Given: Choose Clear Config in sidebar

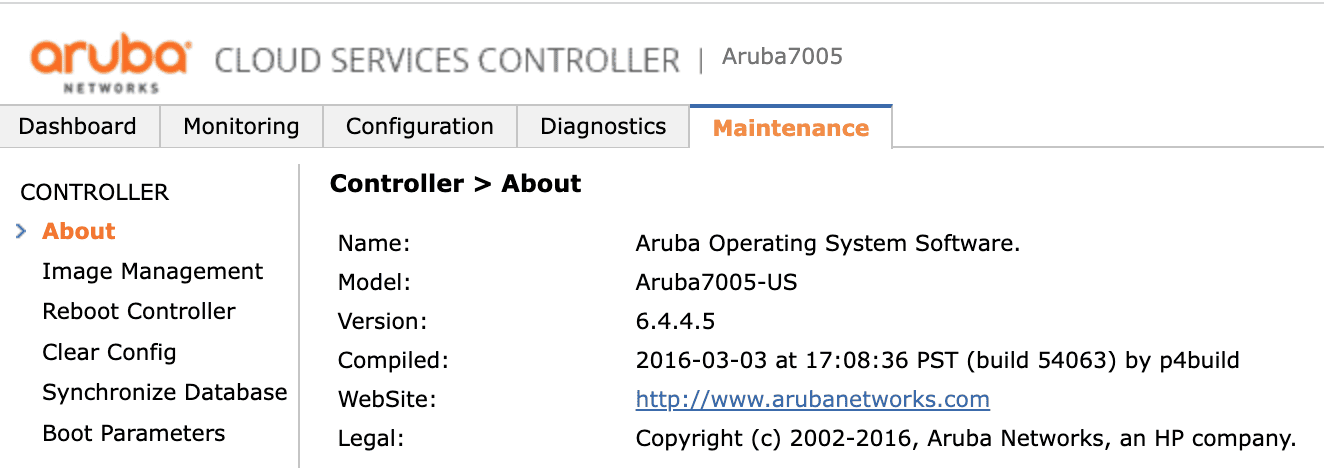Looking at the screenshot, I should (x=109, y=352).
